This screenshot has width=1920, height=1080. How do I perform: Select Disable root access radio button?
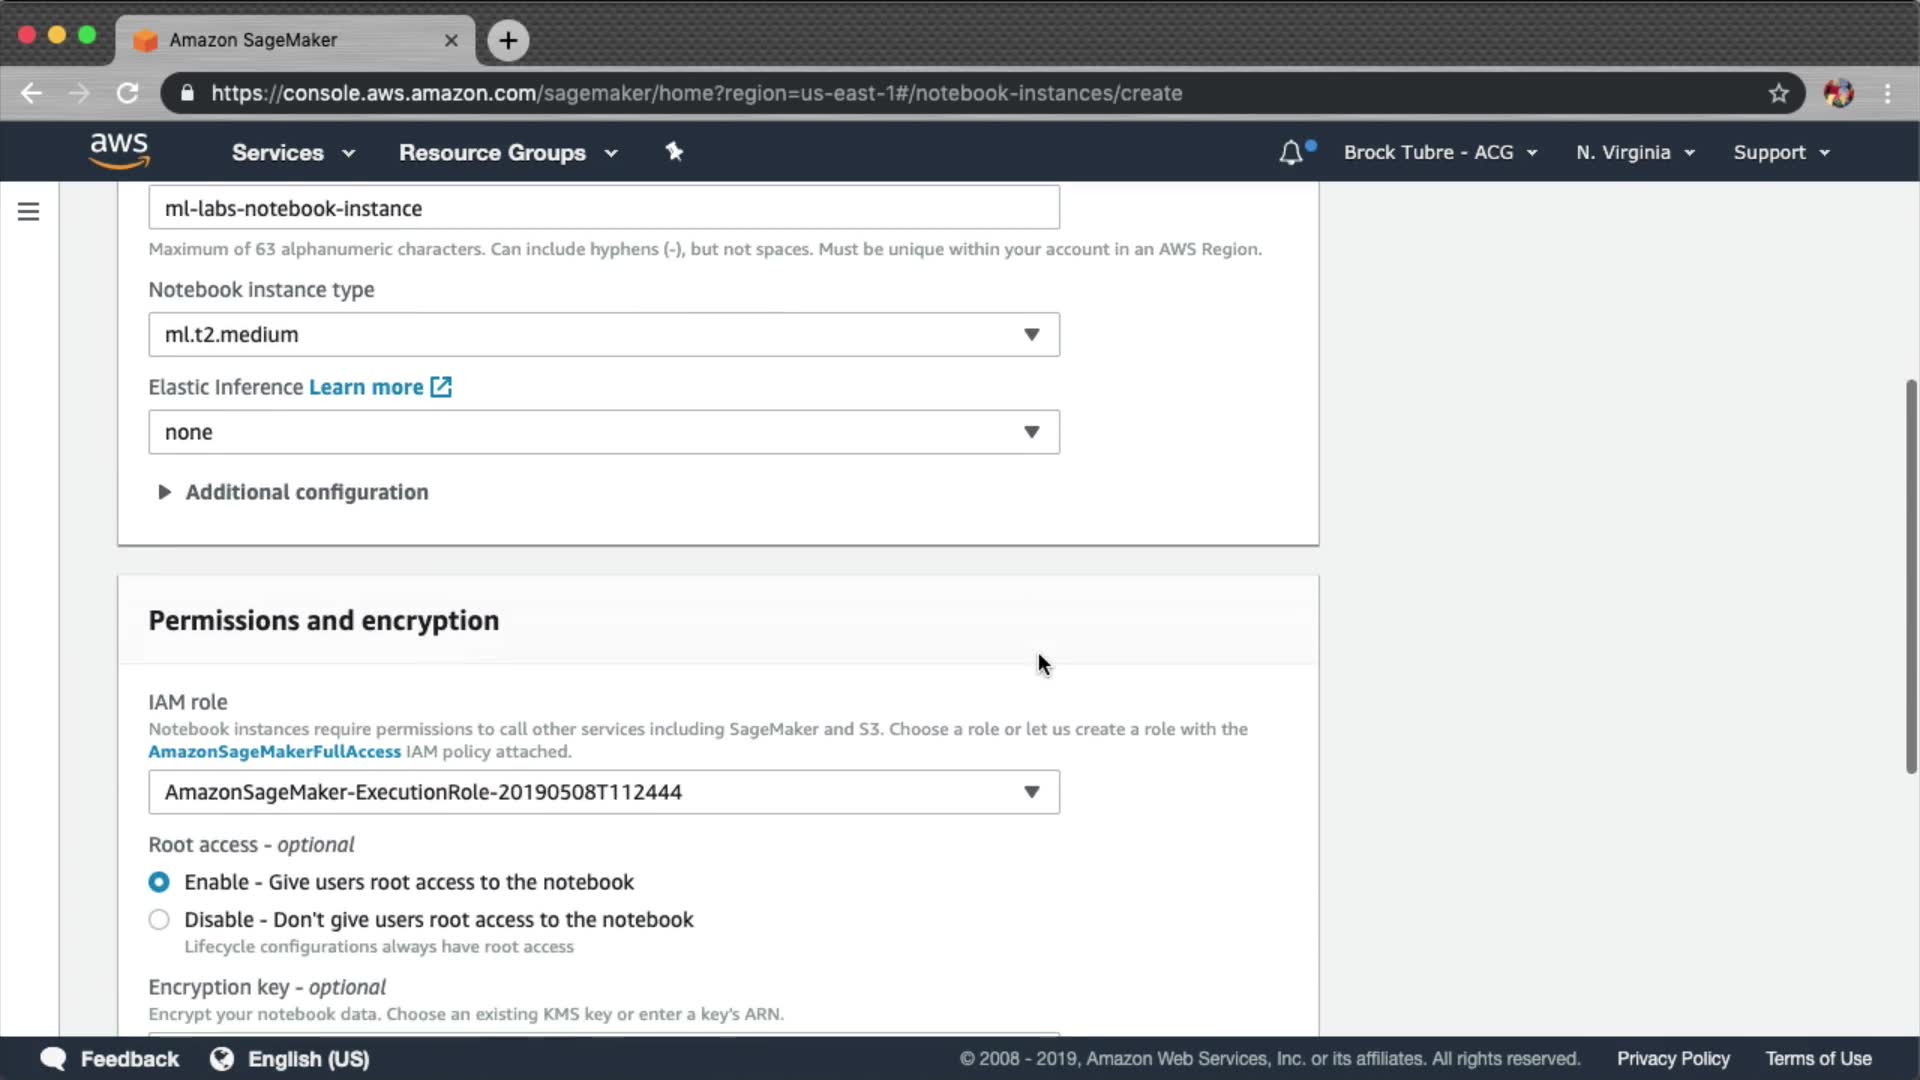(159, 919)
